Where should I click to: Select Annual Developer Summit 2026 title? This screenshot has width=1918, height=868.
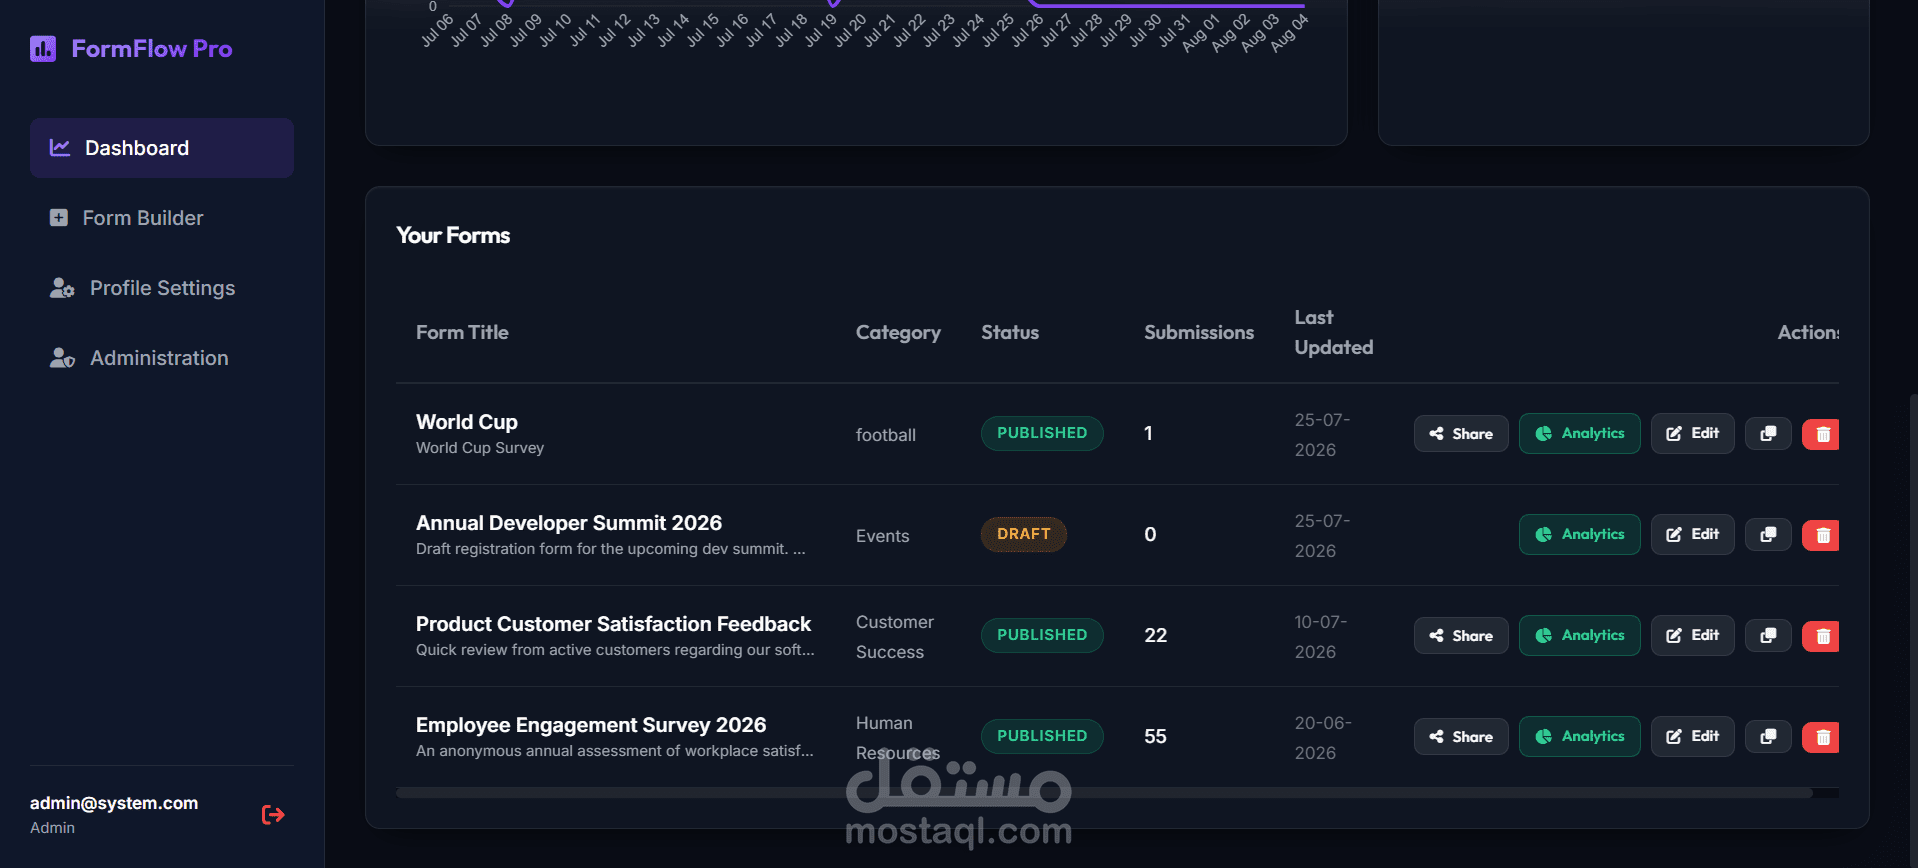click(x=569, y=523)
